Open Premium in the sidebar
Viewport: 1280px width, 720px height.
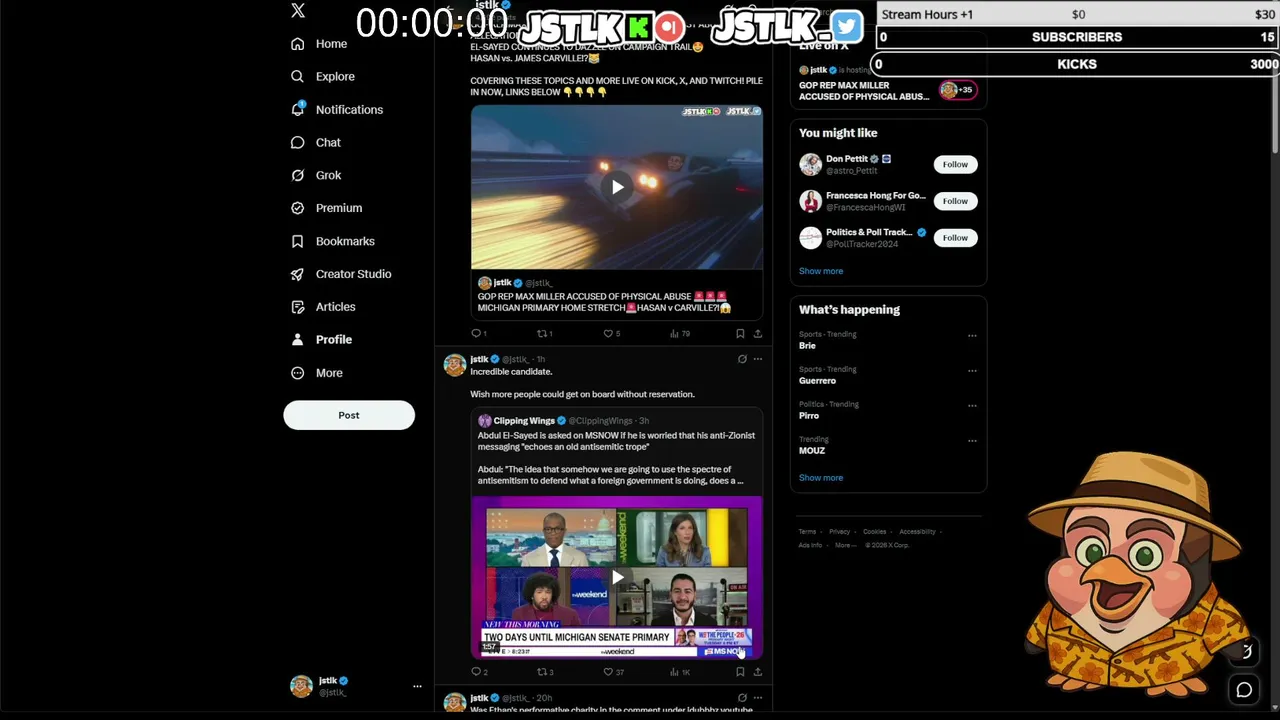click(326, 208)
